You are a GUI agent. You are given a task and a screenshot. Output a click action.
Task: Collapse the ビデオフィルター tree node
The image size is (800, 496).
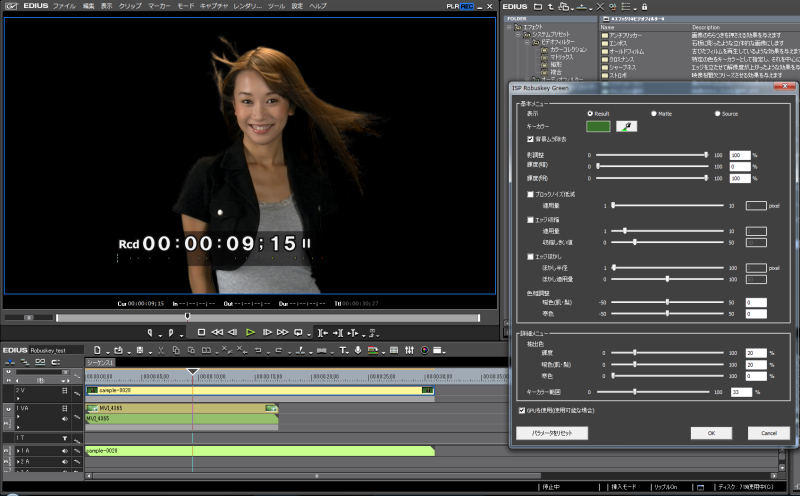point(528,42)
